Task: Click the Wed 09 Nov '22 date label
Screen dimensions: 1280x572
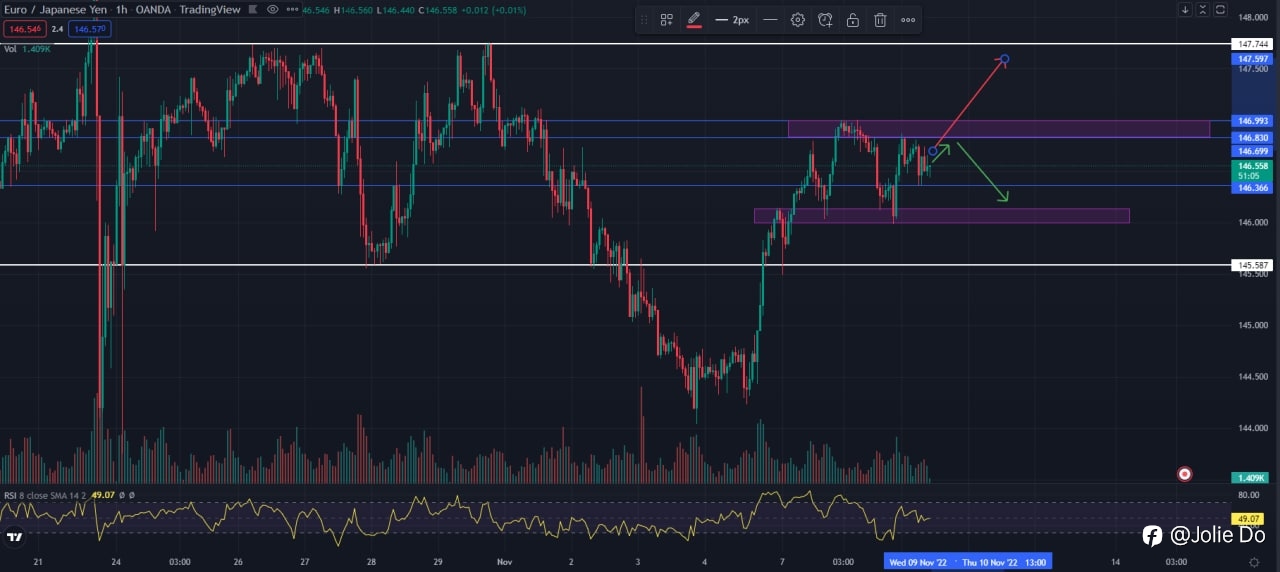Action: pyautogui.click(x=918, y=563)
